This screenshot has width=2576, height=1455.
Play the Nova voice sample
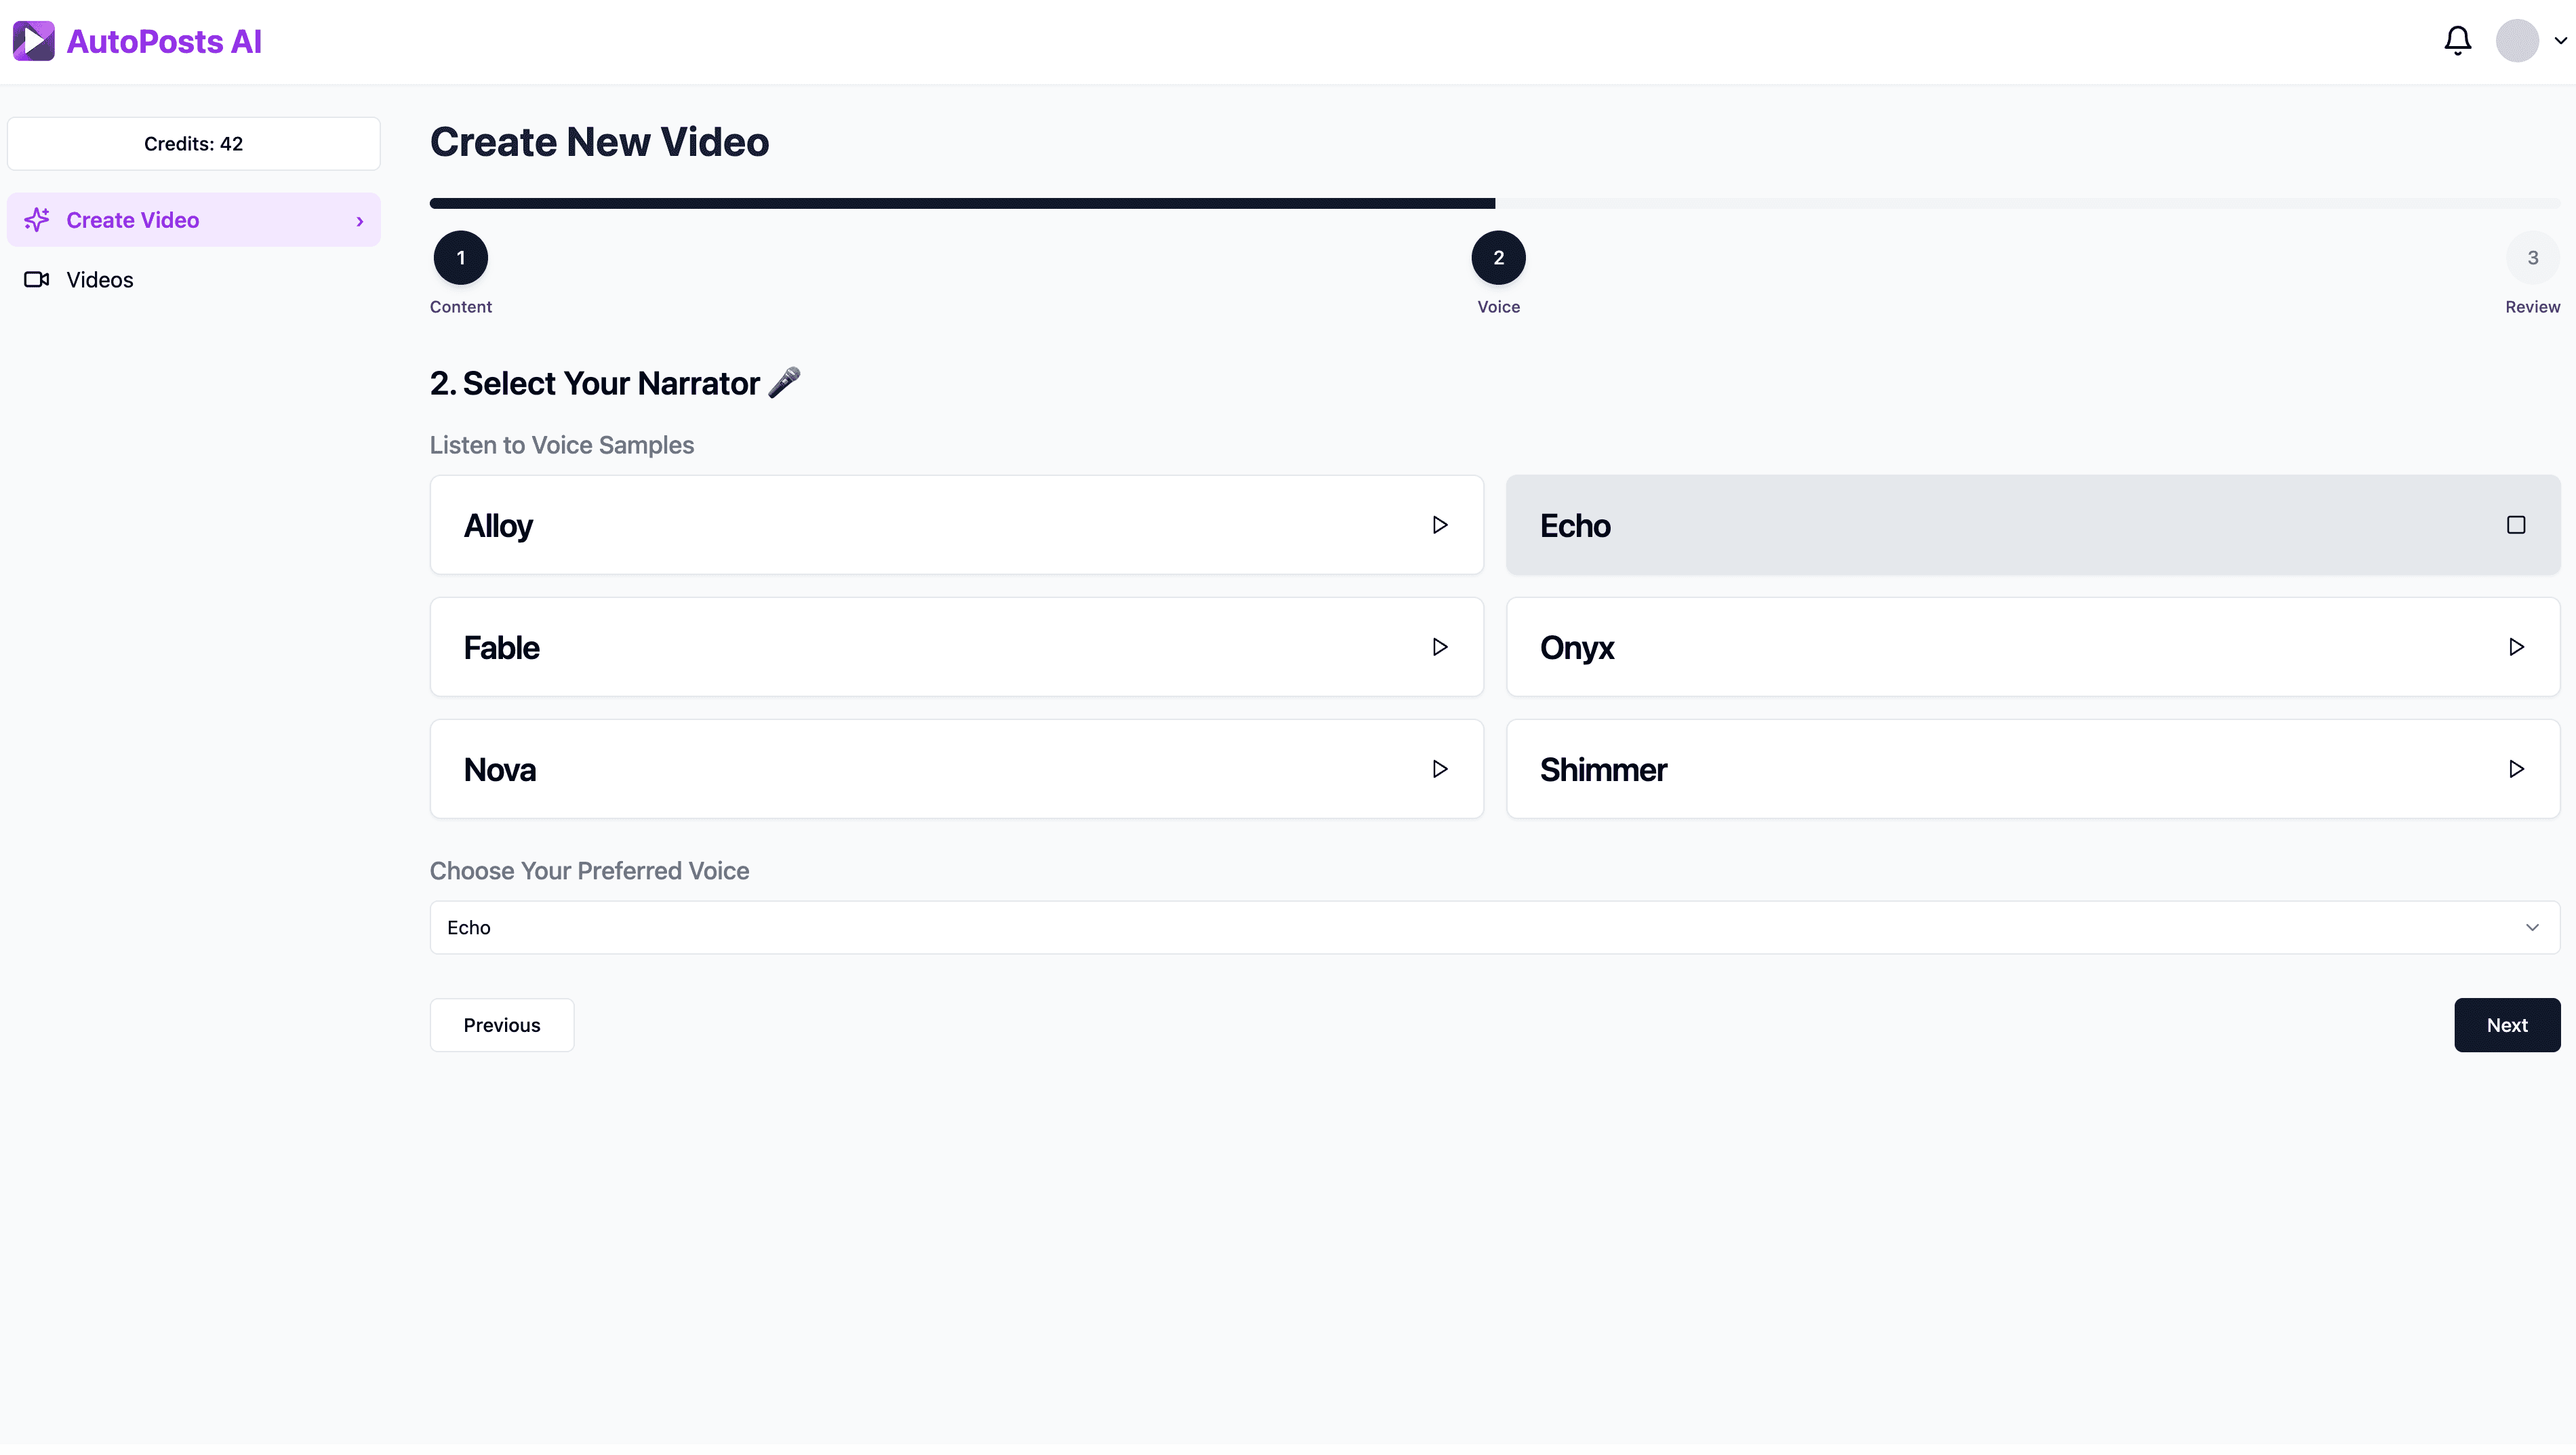[1440, 768]
